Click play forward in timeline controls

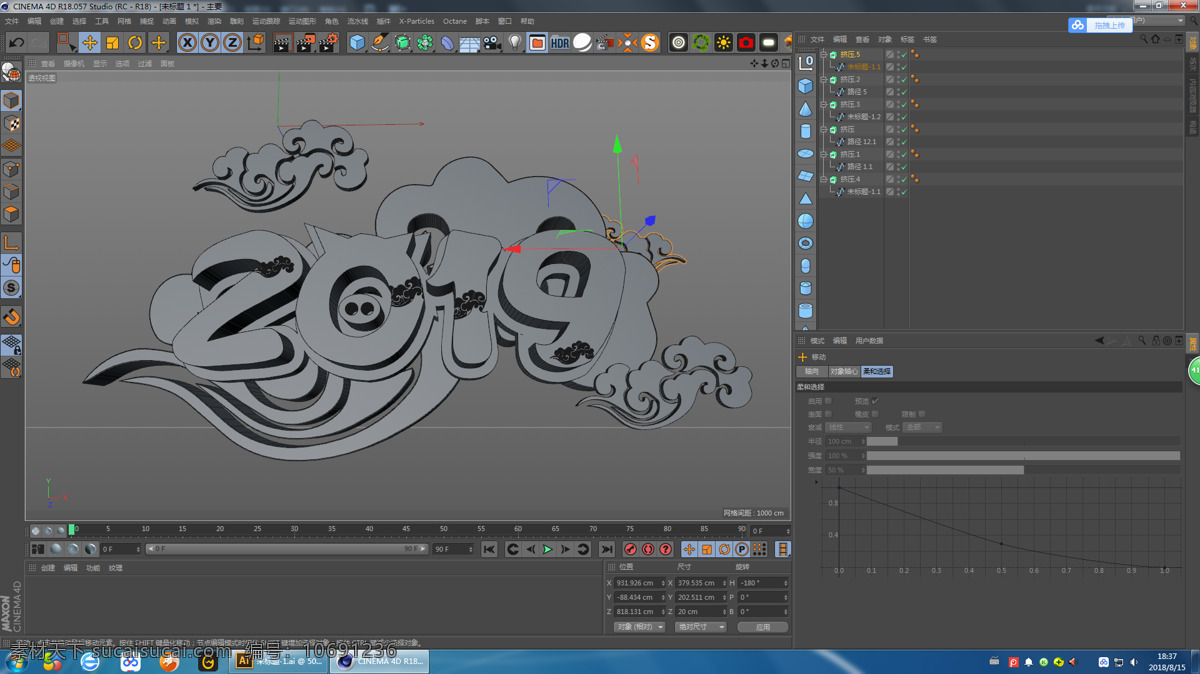547,549
